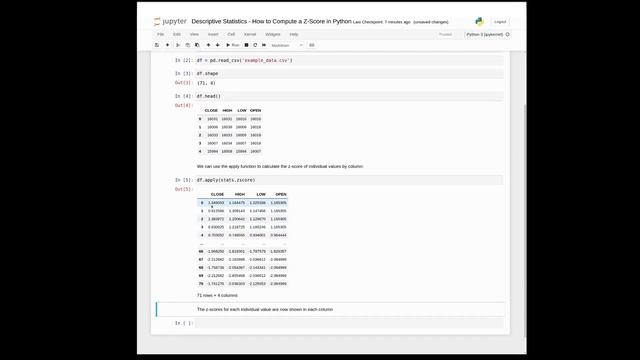Screen dimensions: 640x360
Task: Open the File menu
Action: coord(161,34)
